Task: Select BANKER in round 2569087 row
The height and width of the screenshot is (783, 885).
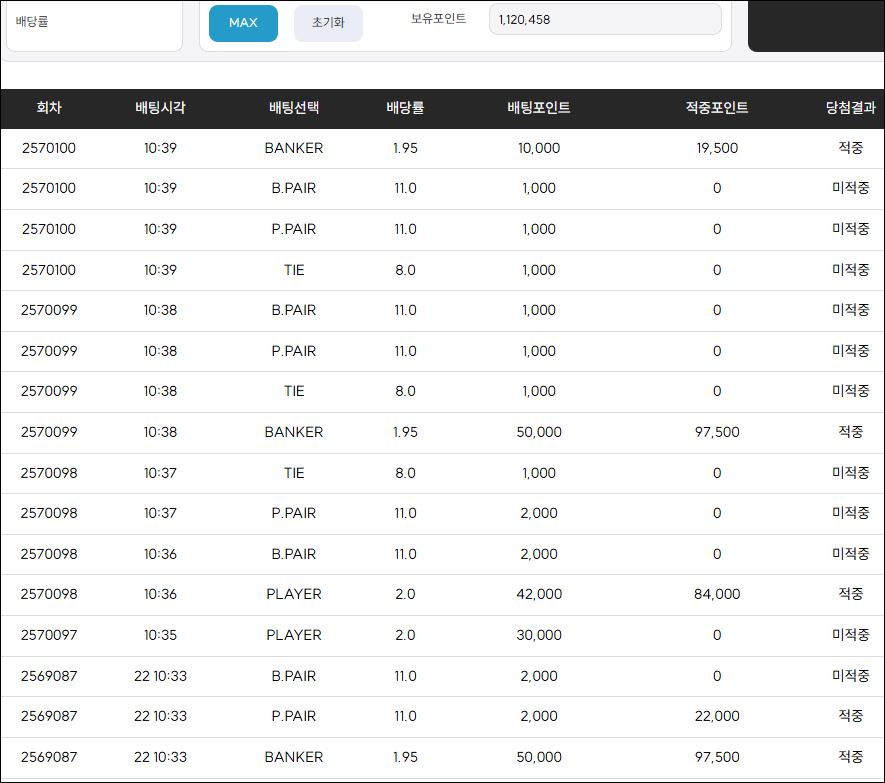Action: coord(294,757)
